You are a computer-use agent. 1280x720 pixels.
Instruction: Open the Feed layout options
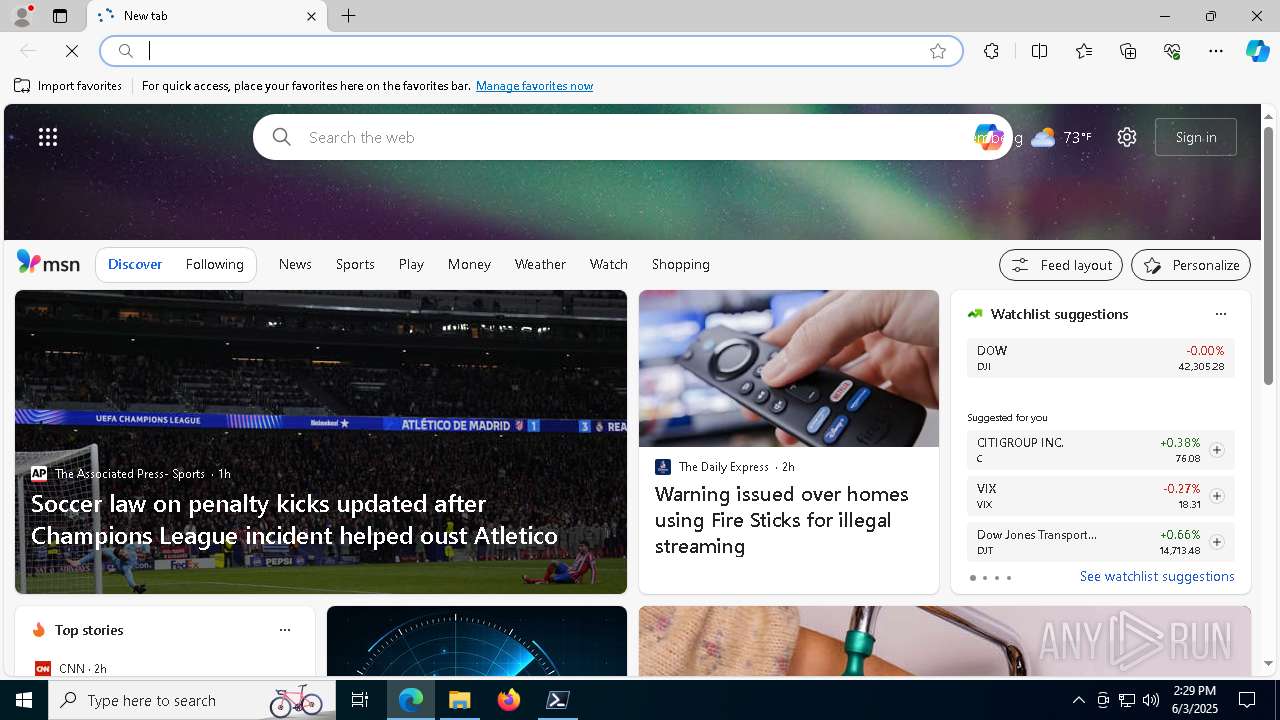pyautogui.click(x=1061, y=265)
